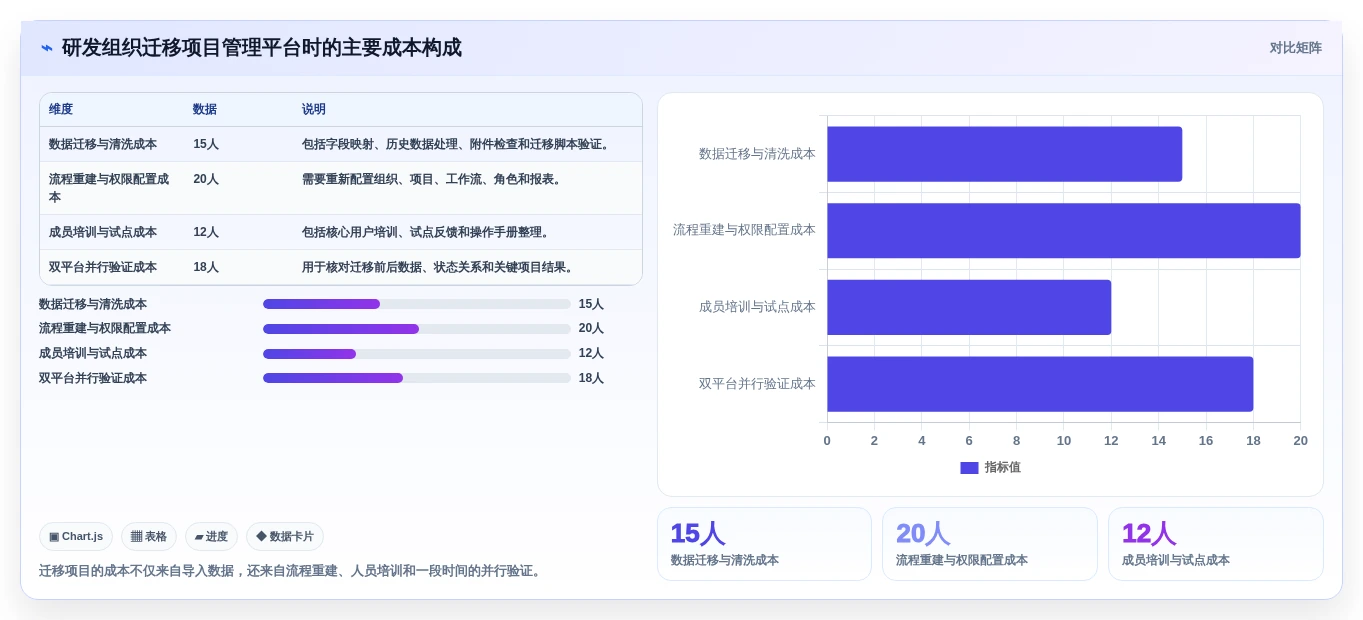Click the 数据 column header
The width and height of the screenshot is (1363, 620).
point(205,110)
